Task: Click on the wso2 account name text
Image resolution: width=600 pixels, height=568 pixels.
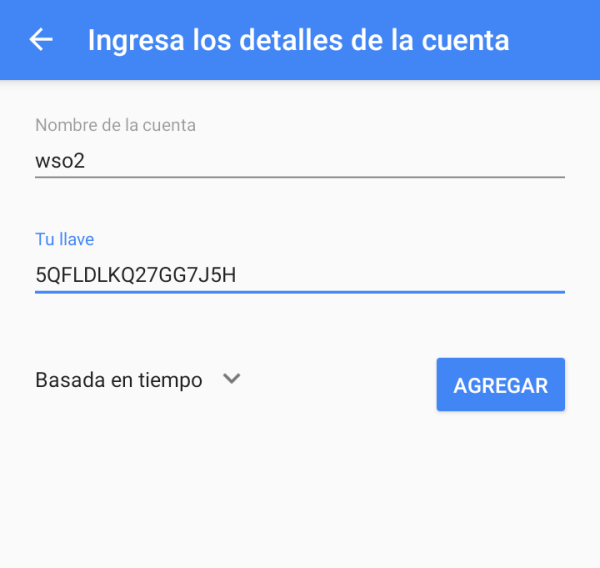Action: tap(60, 161)
